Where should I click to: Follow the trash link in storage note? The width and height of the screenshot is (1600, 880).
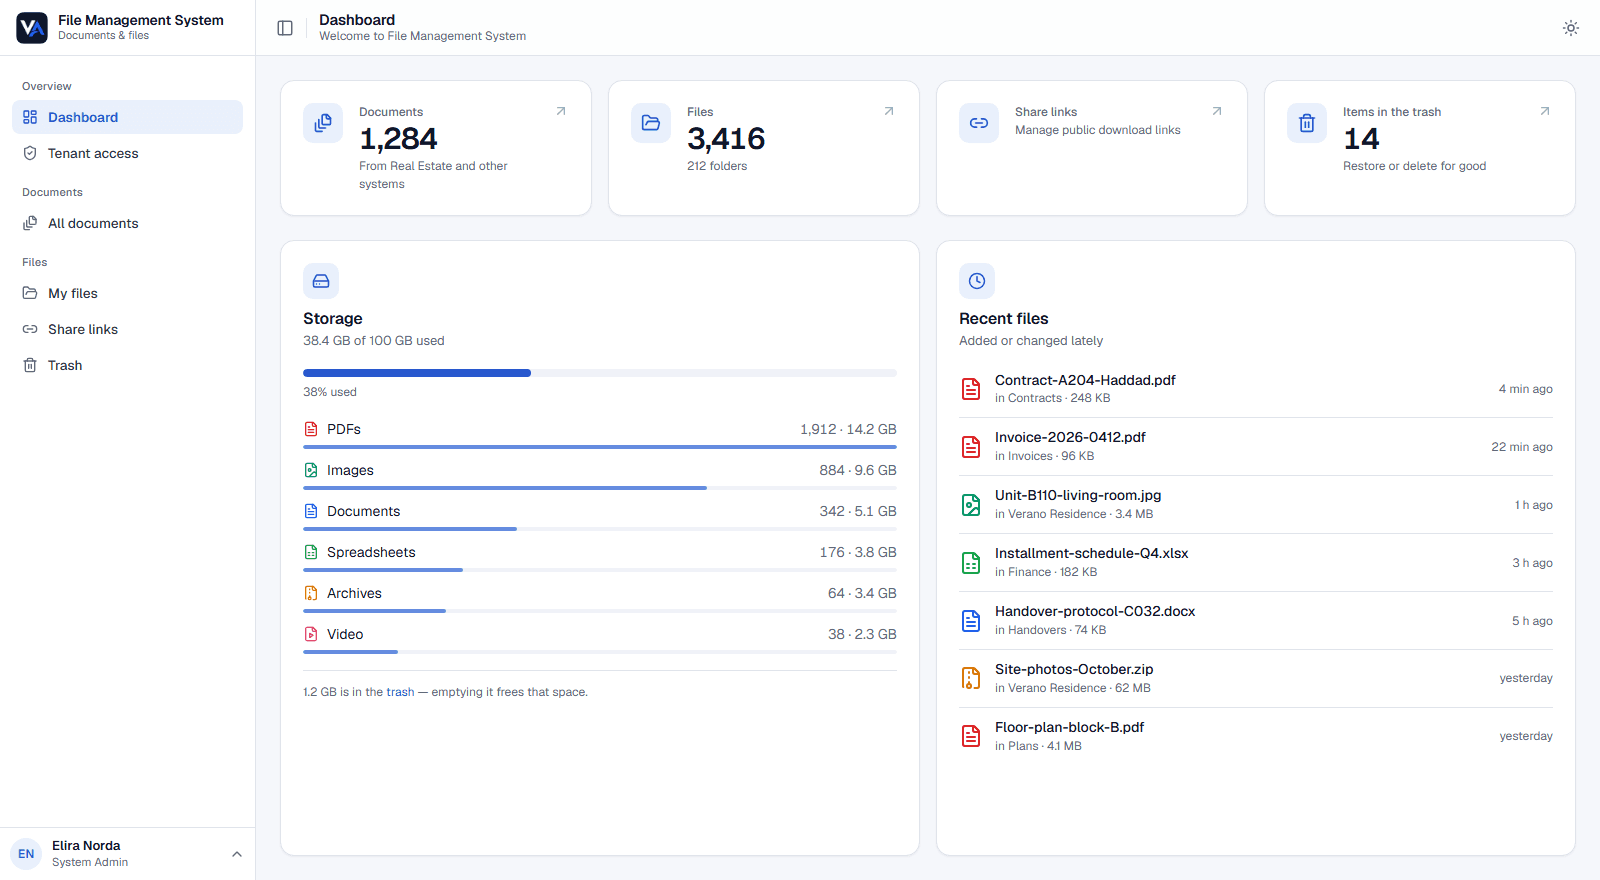[400, 692]
